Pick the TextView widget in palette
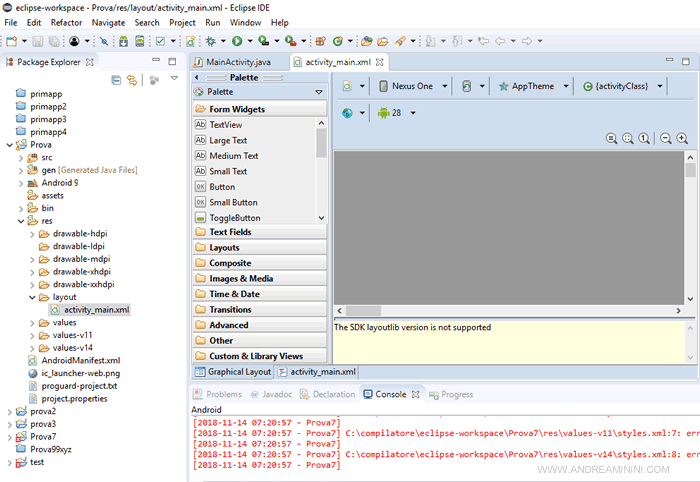 pos(225,125)
